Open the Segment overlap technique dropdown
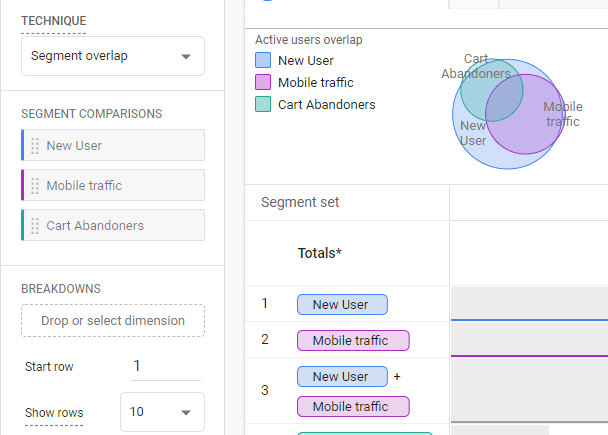The height and width of the screenshot is (435, 608). (x=113, y=57)
